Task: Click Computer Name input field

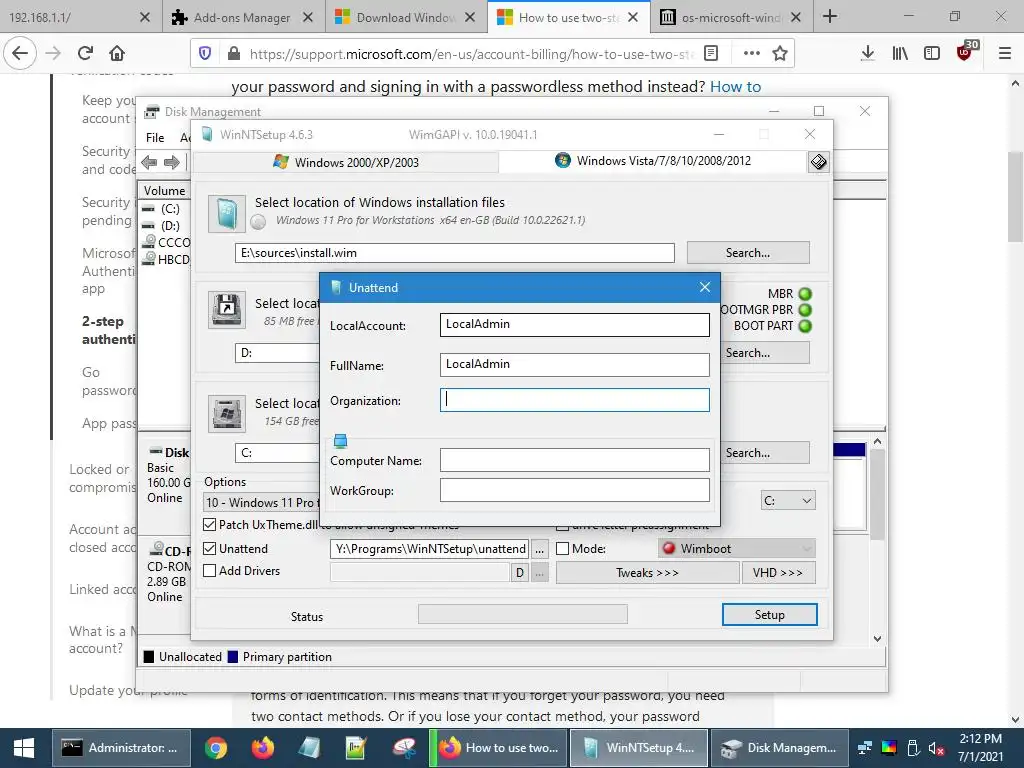Action: (575, 460)
